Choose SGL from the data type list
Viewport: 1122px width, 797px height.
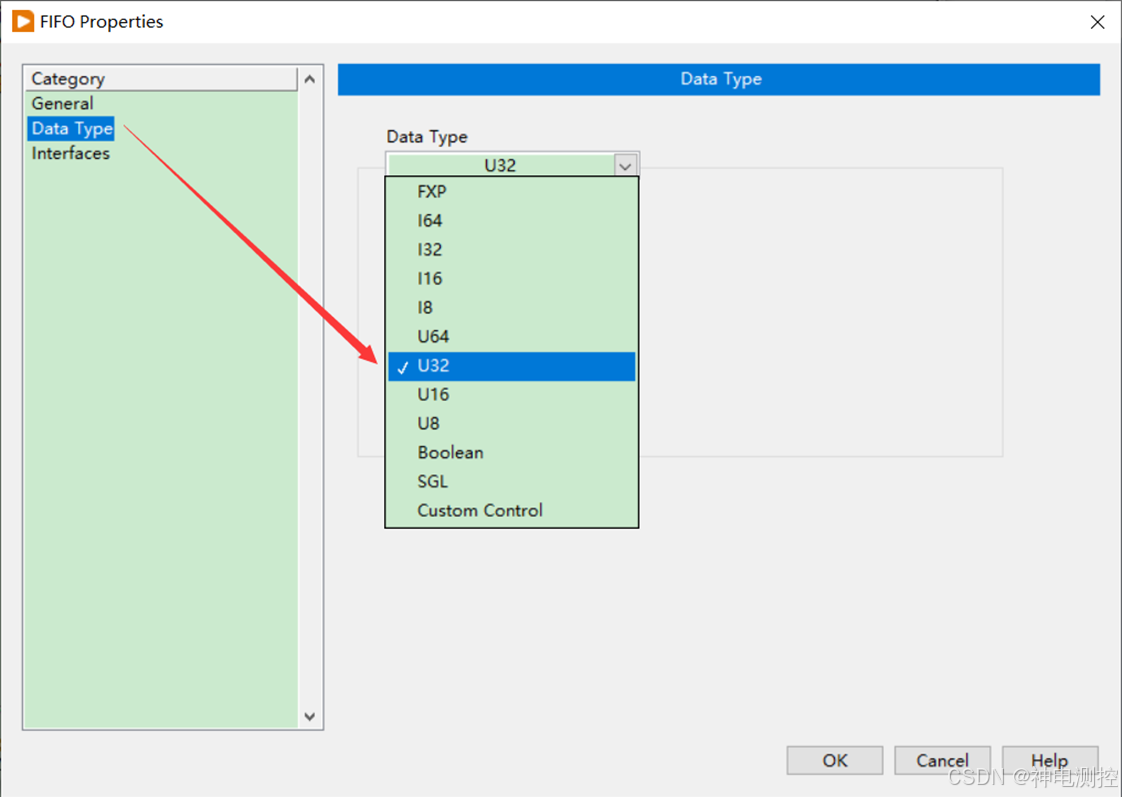coord(511,481)
